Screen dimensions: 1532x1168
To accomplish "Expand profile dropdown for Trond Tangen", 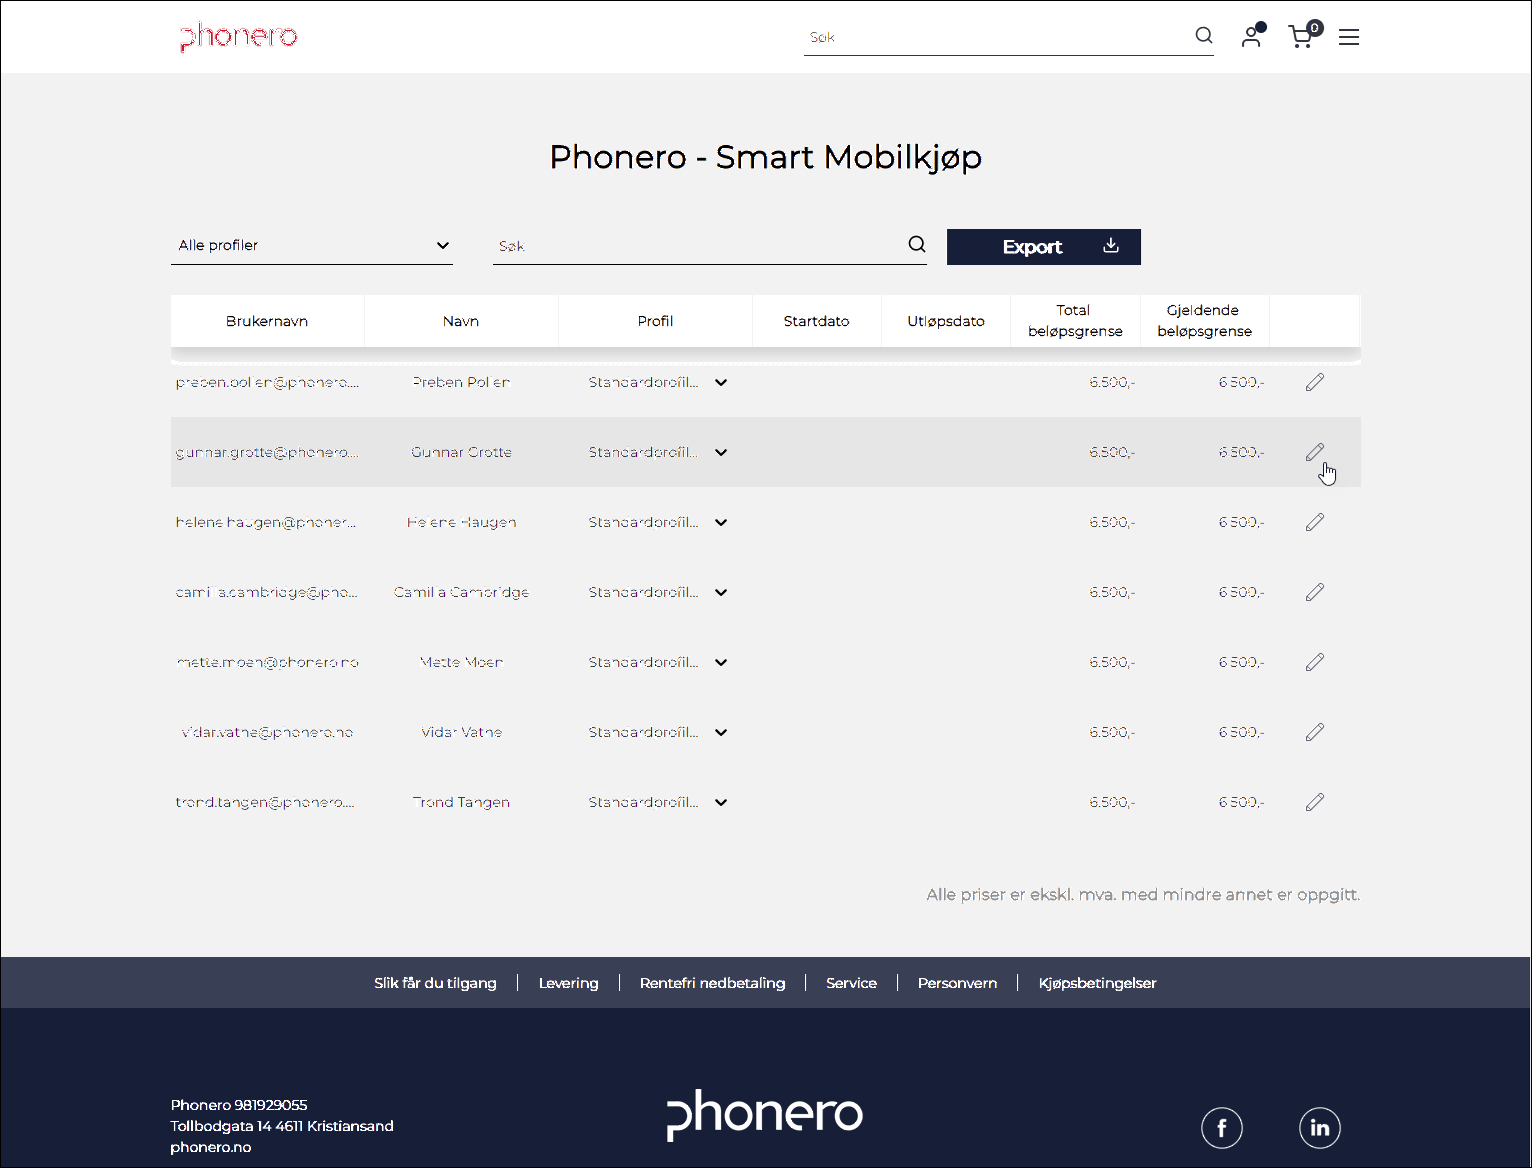I will [x=721, y=802].
